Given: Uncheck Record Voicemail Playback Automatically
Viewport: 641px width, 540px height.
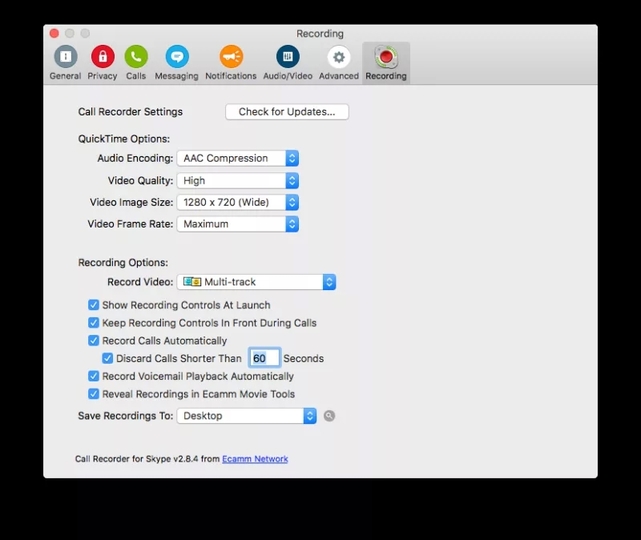Looking at the screenshot, I should (x=93, y=376).
